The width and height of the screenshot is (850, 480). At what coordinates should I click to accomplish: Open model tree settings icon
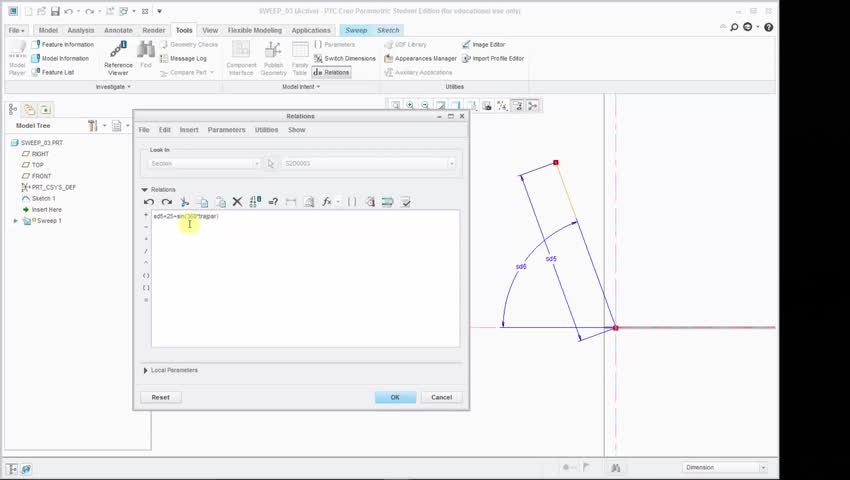coord(93,126)
